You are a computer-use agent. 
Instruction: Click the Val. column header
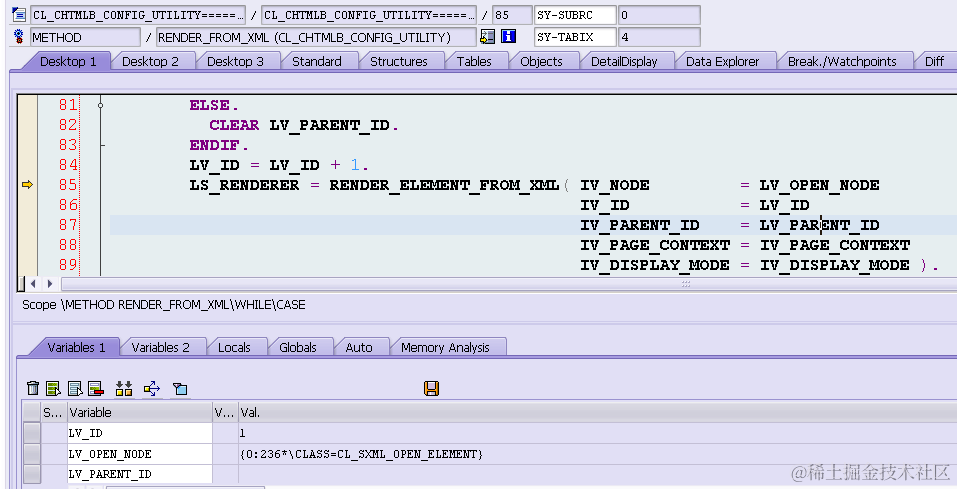coord(598,412)
